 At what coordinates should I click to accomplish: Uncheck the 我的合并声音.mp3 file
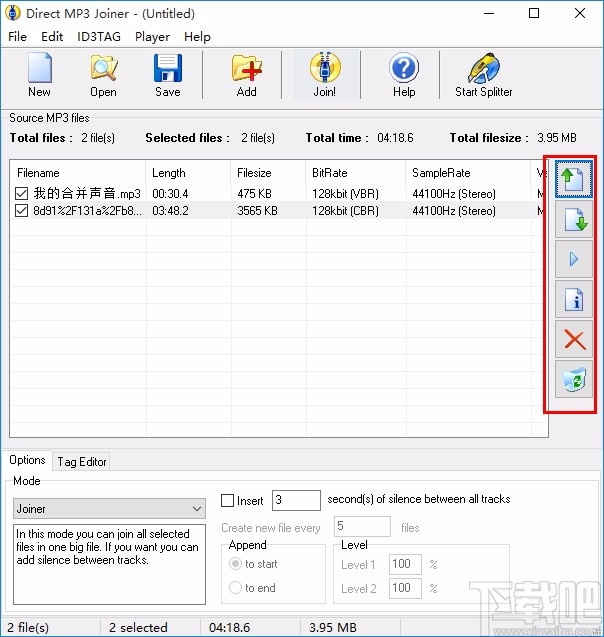click(x=22, y=193)
